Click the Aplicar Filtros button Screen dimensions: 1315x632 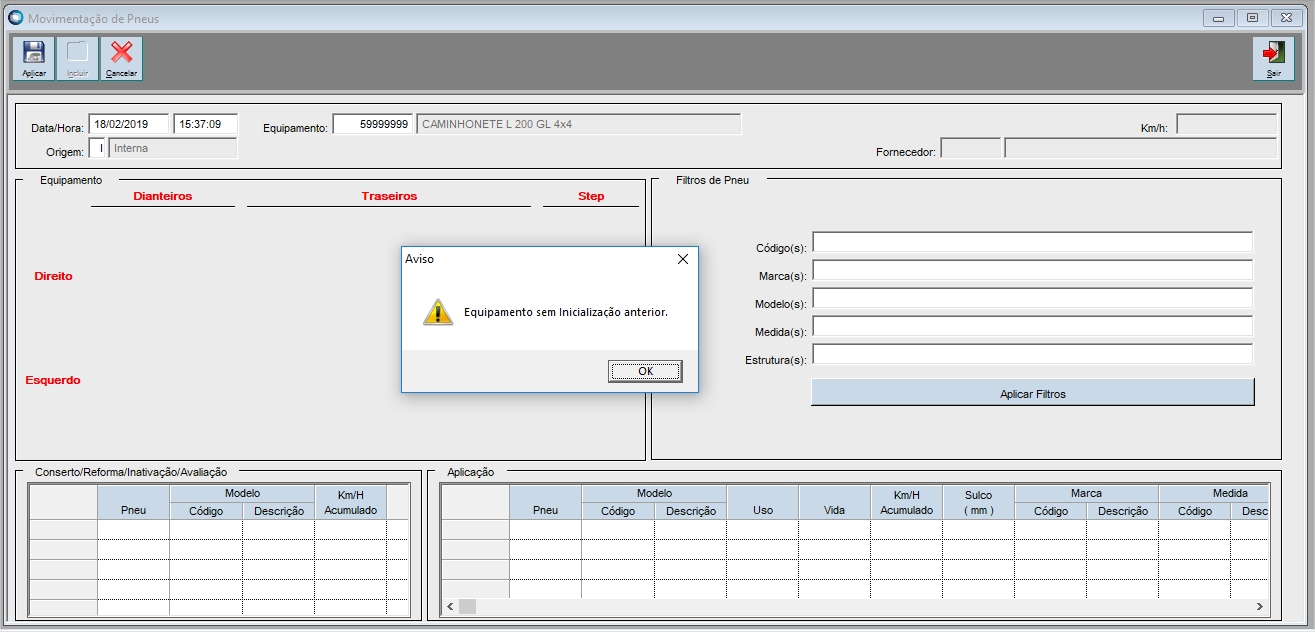point(1033,393)
